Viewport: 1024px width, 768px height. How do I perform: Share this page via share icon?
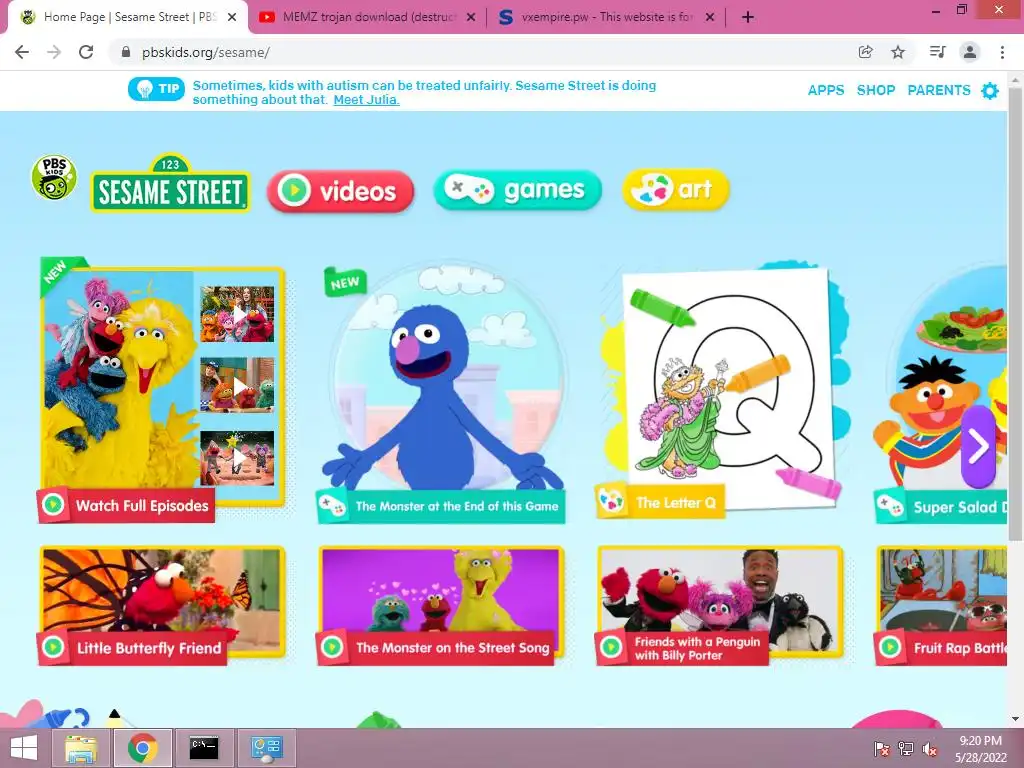click(x=865, y=52)
